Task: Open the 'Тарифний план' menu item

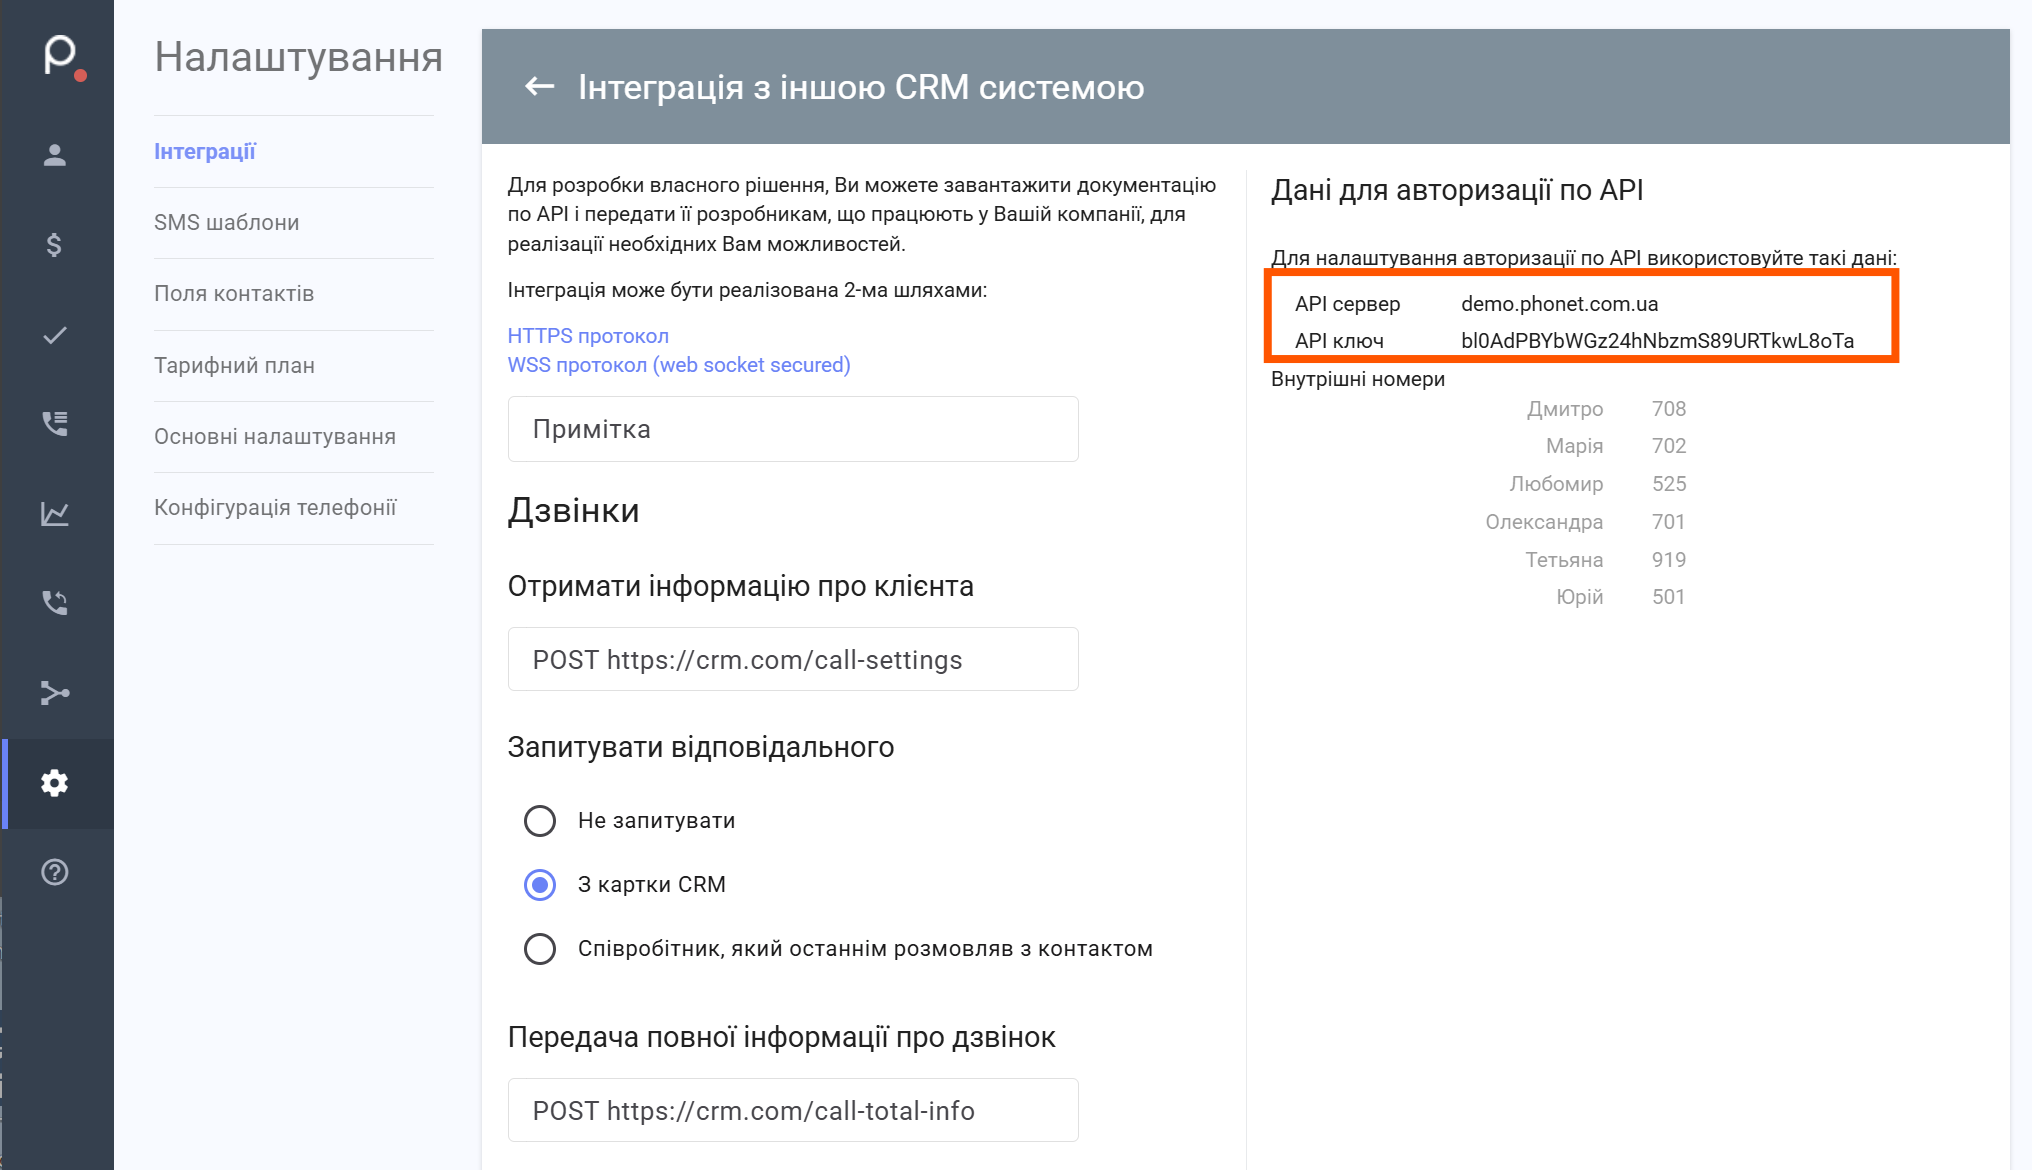Action: click(234, 366)
